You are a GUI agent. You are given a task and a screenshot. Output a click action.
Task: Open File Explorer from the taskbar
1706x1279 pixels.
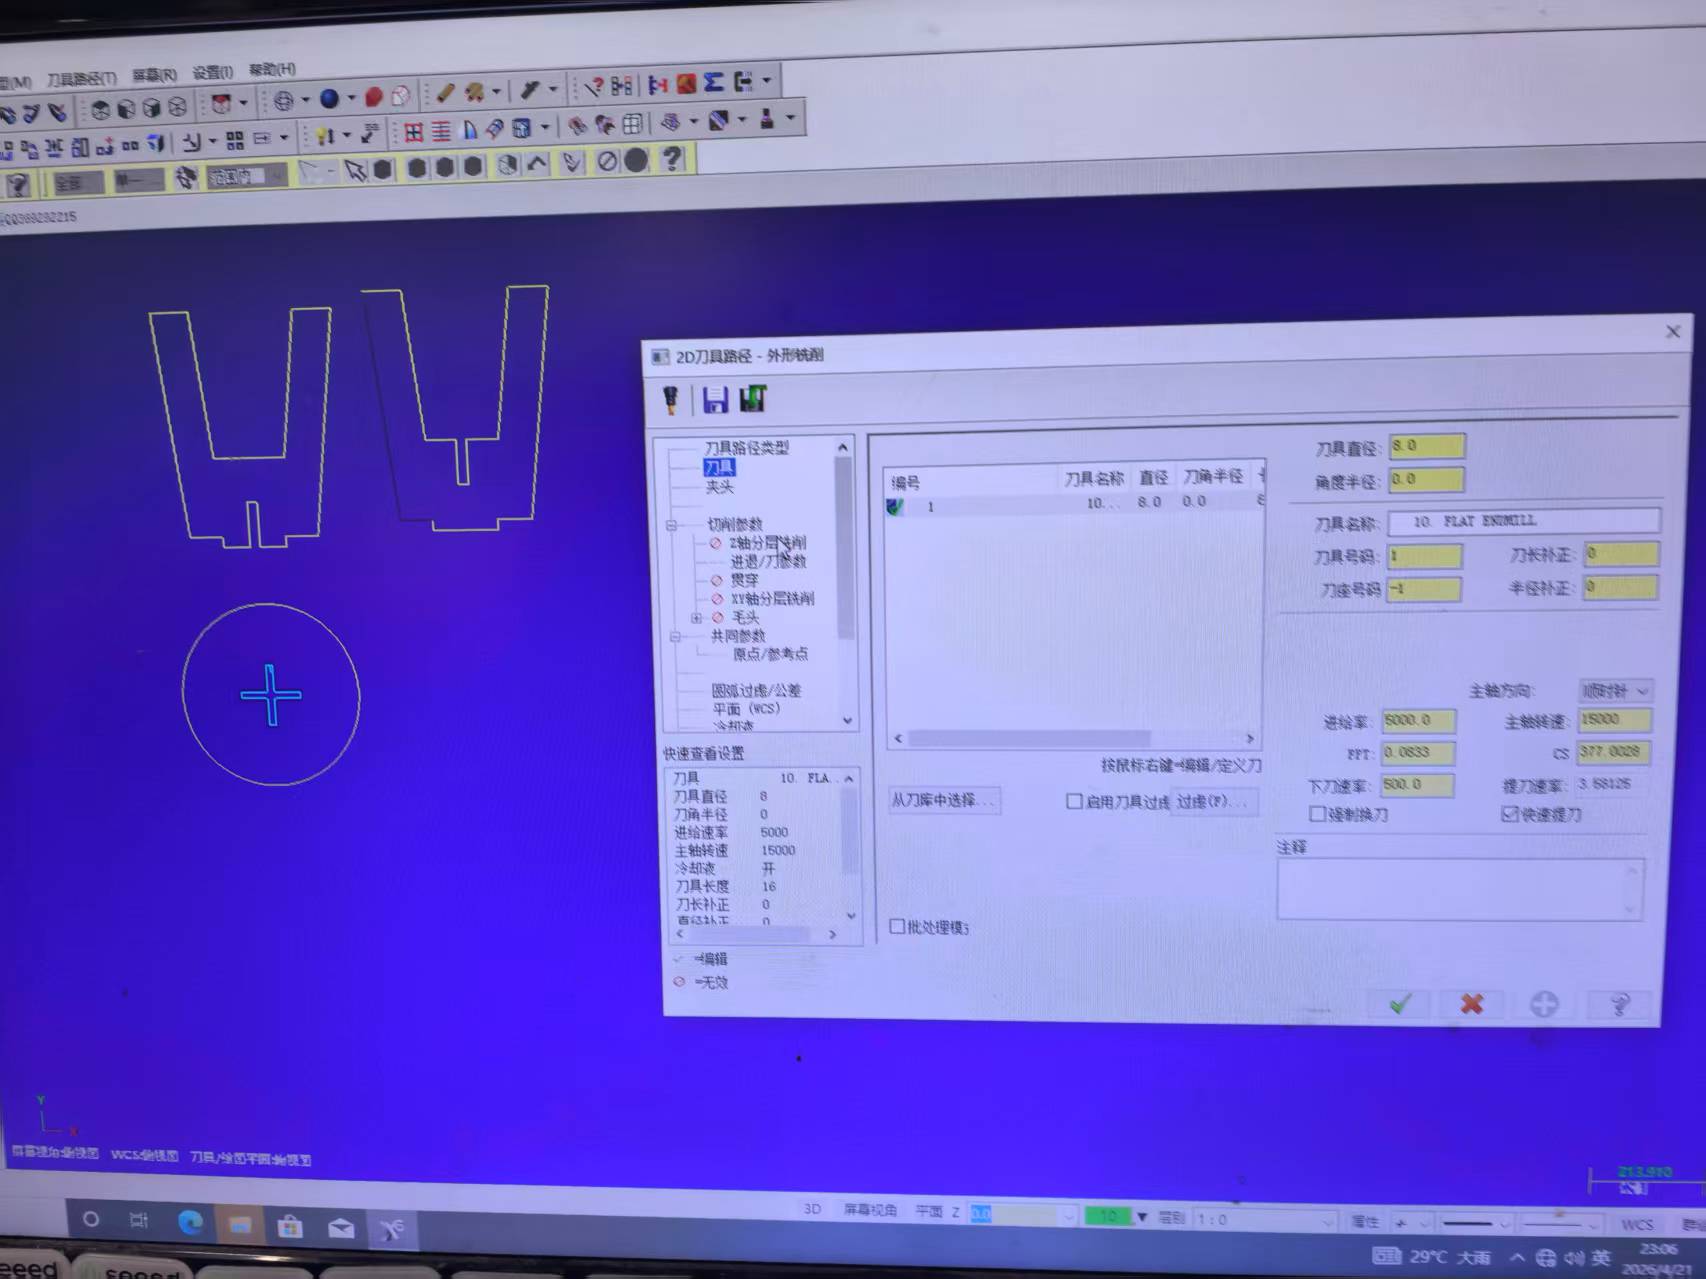point(240,1224)
